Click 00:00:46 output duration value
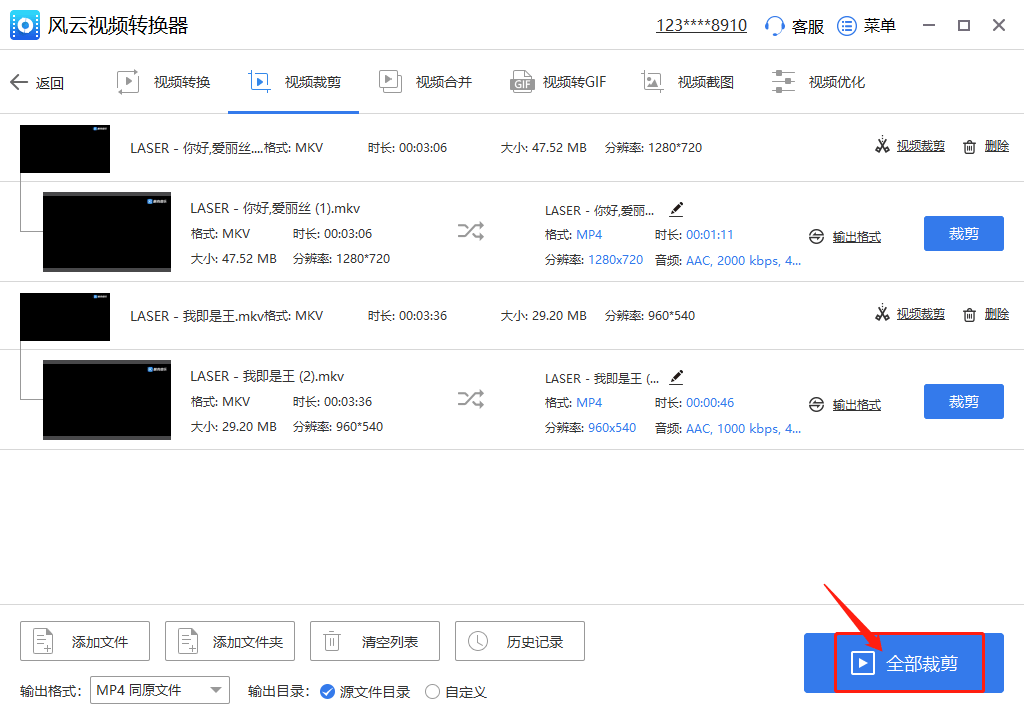Screen dimensions: 1024x720 pos(710,402)
